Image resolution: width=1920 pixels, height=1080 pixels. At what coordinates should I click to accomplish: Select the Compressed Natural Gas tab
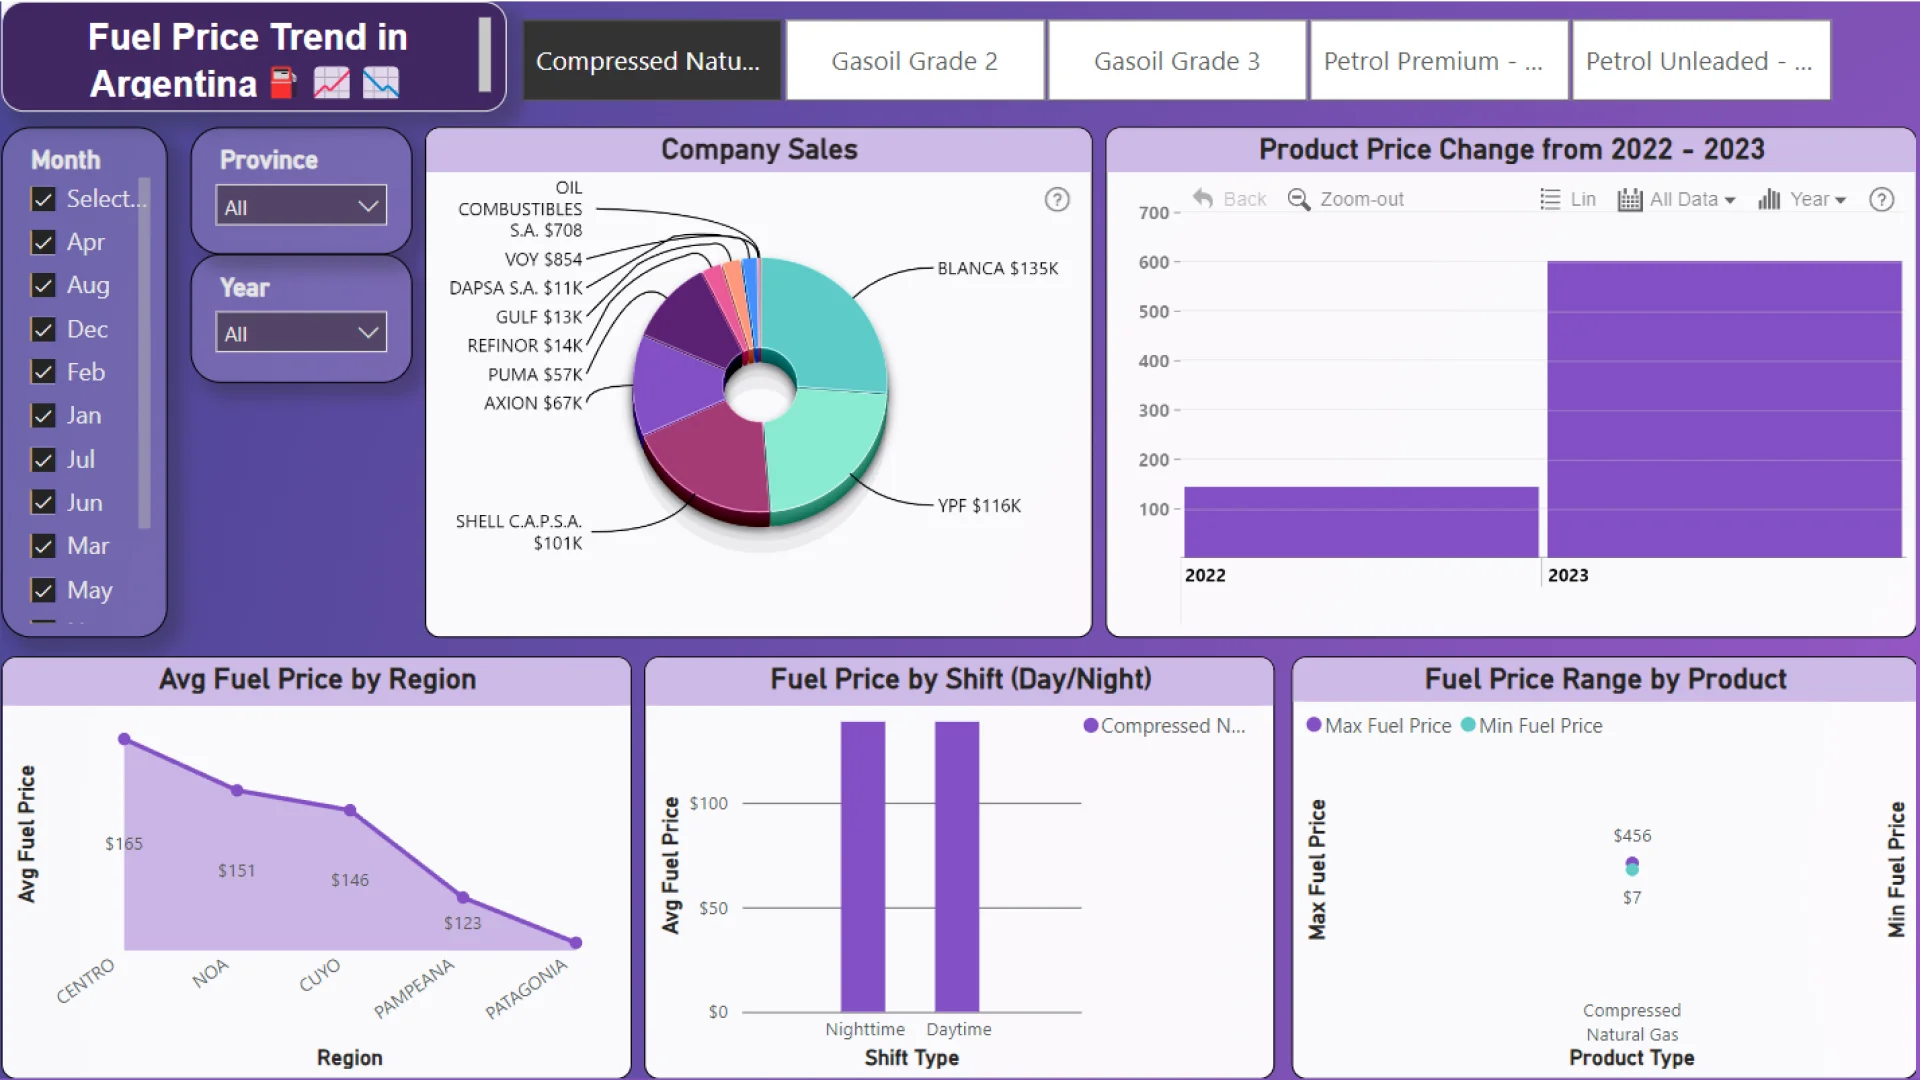click(651, 61)
